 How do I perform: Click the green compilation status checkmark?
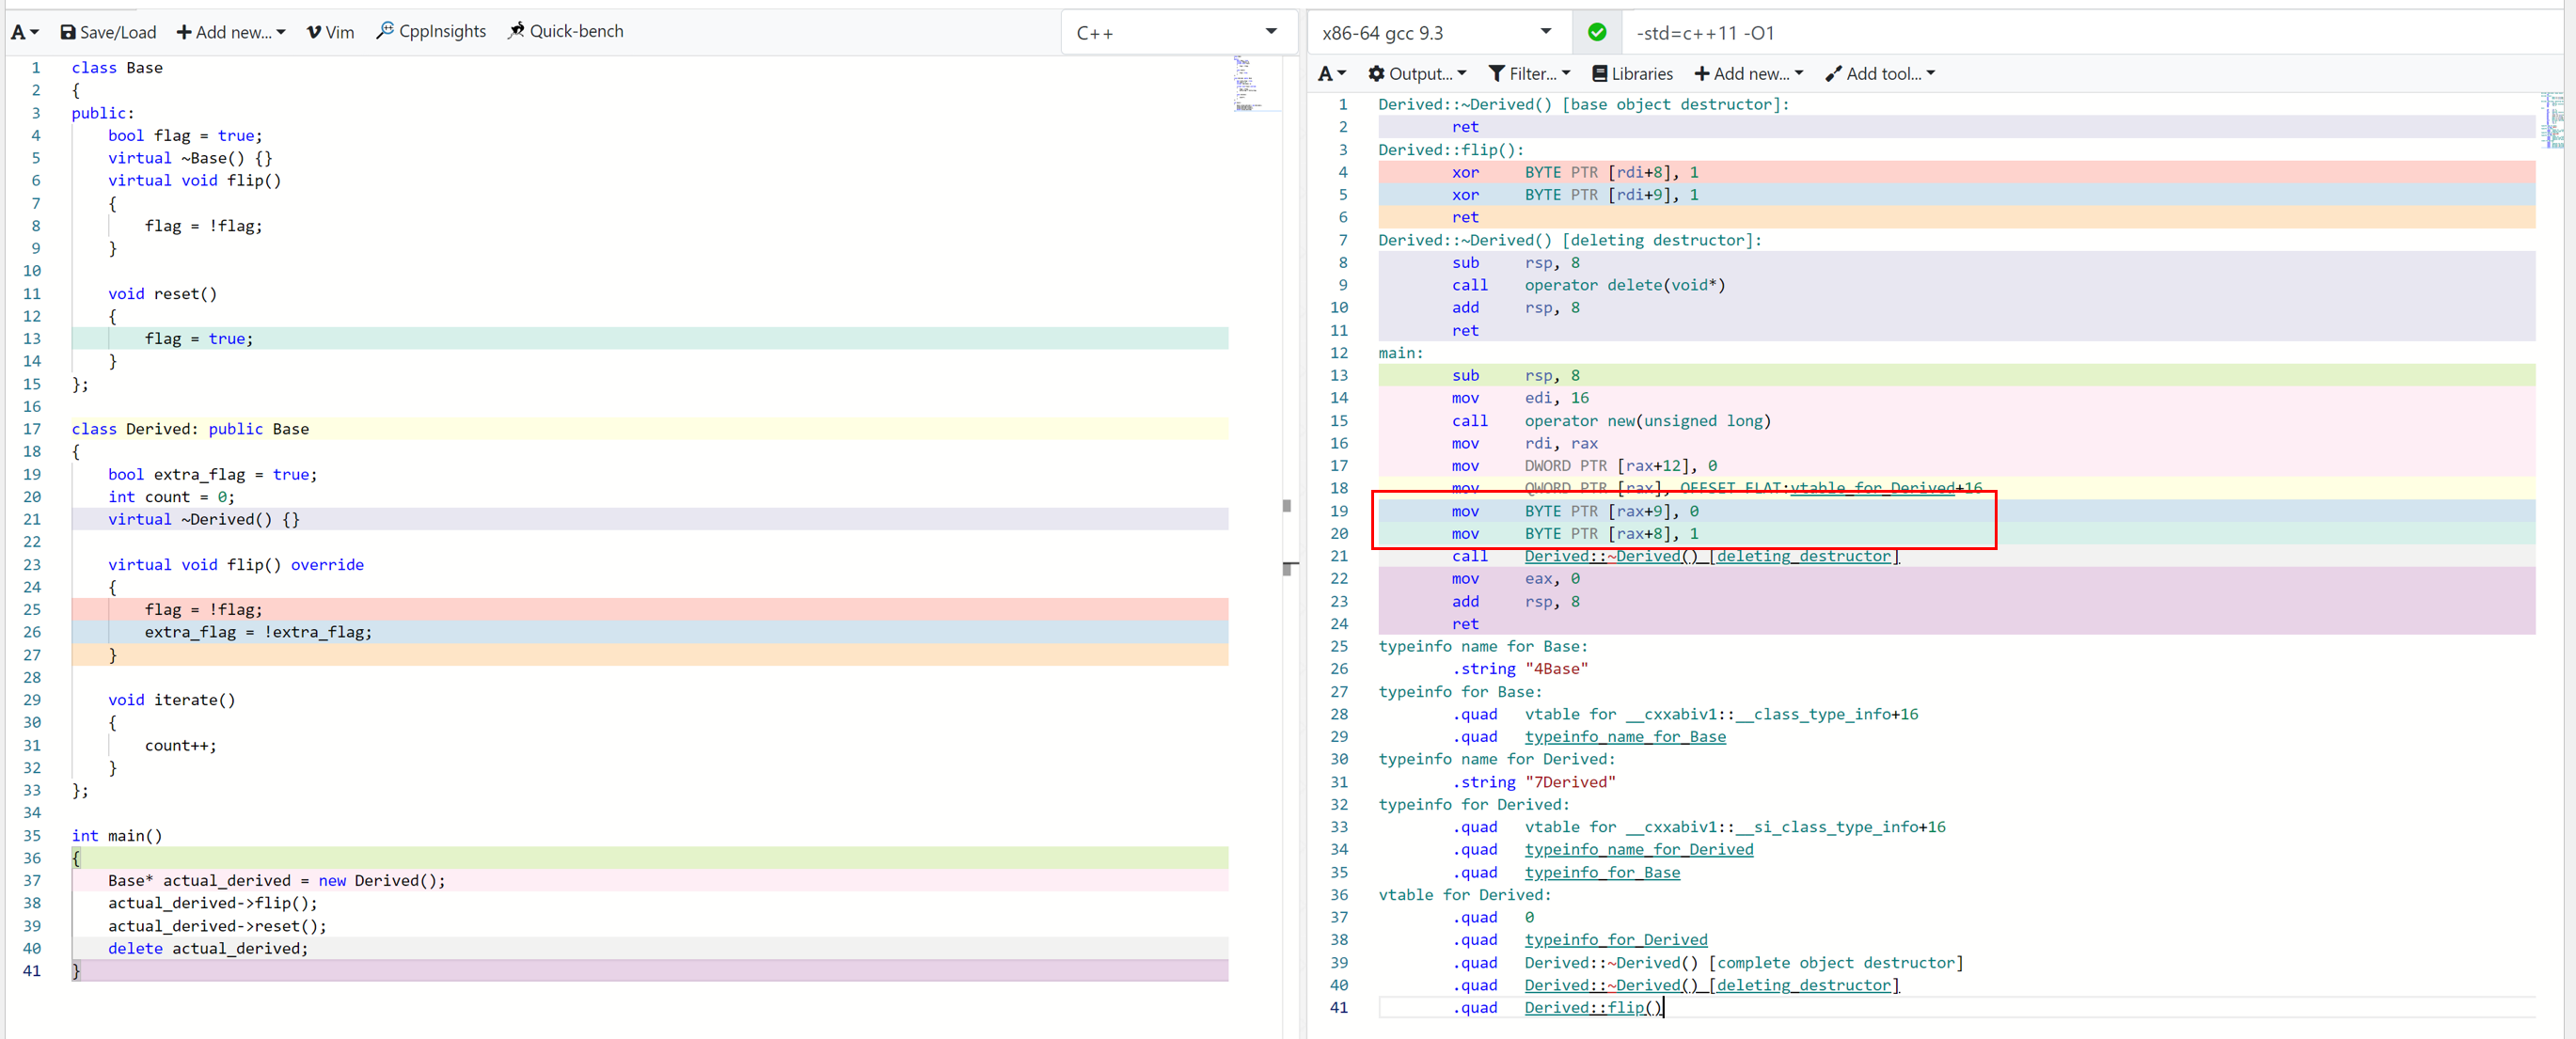(1597, 32)
